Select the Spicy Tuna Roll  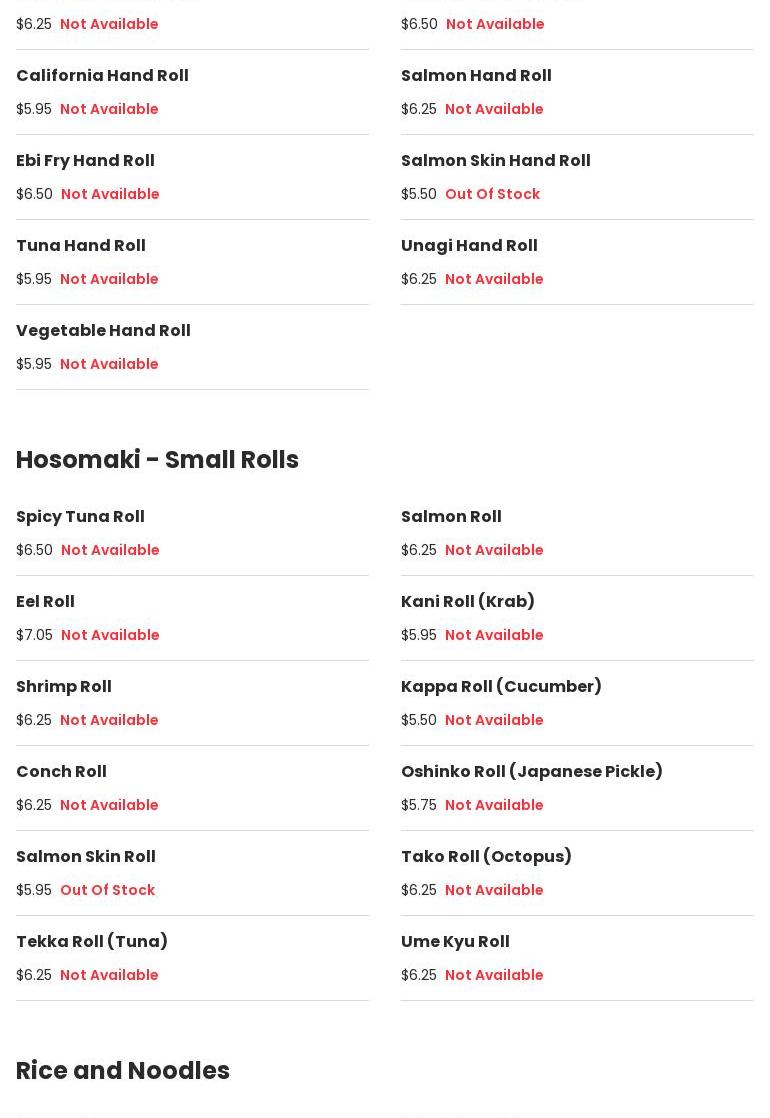80,517
